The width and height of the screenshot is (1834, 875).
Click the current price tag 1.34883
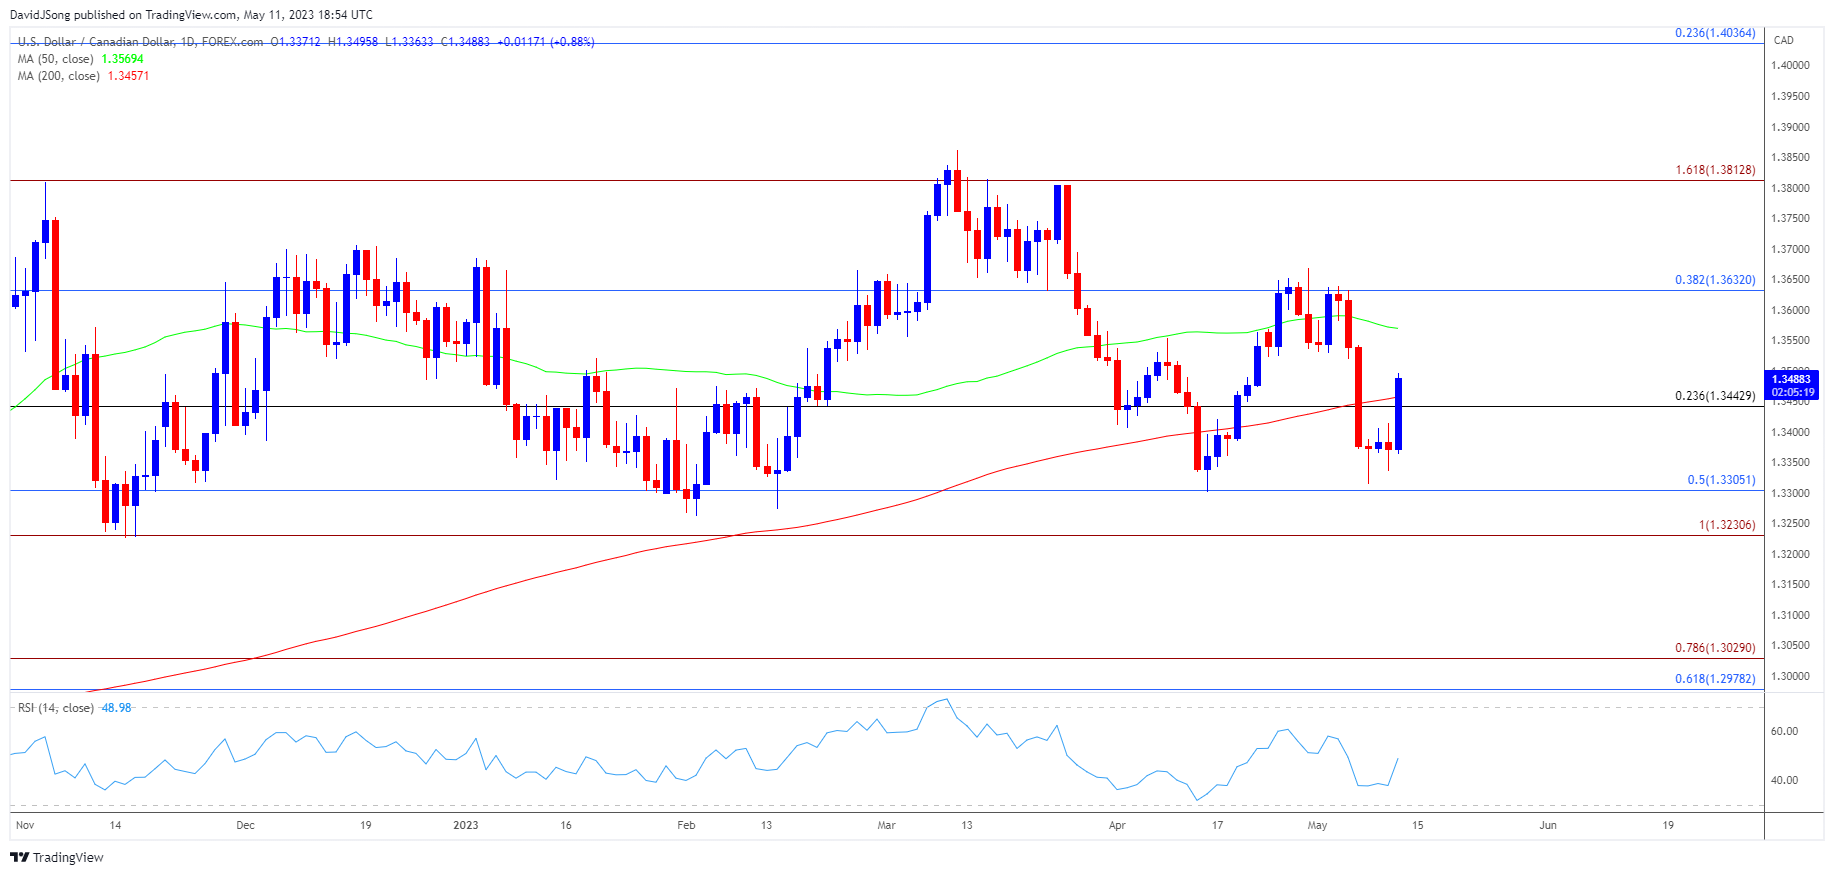click(1791, 379)
